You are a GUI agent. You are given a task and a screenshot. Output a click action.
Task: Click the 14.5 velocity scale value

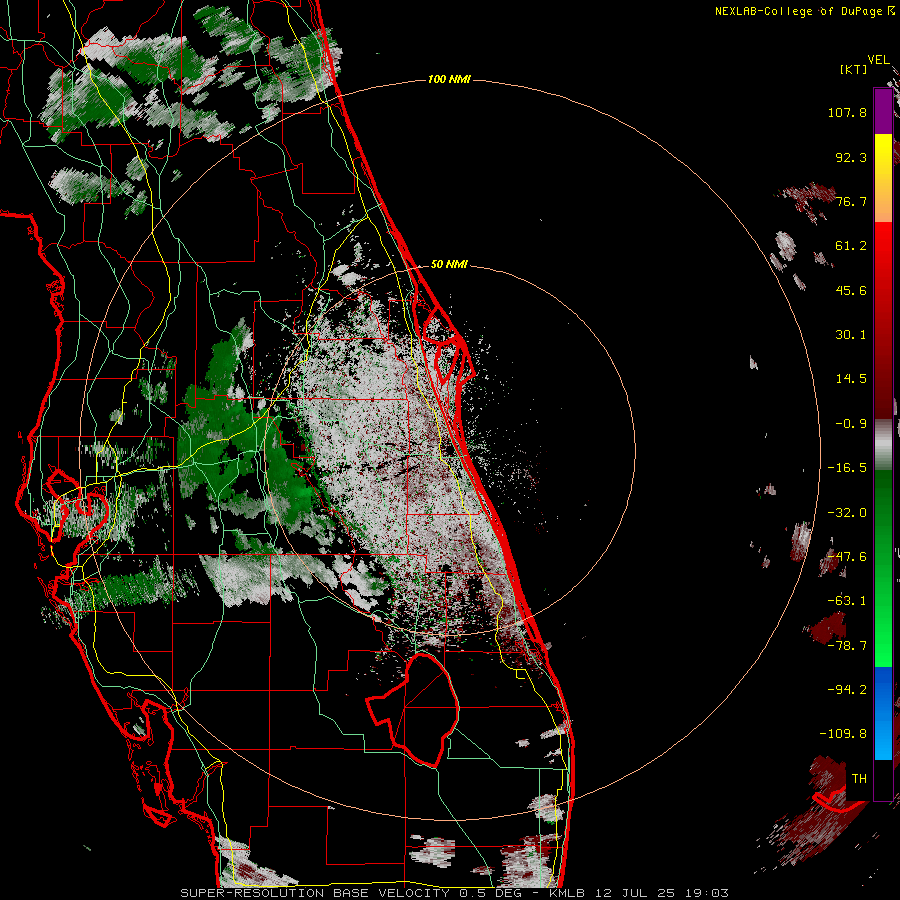(x=851, y=379)
